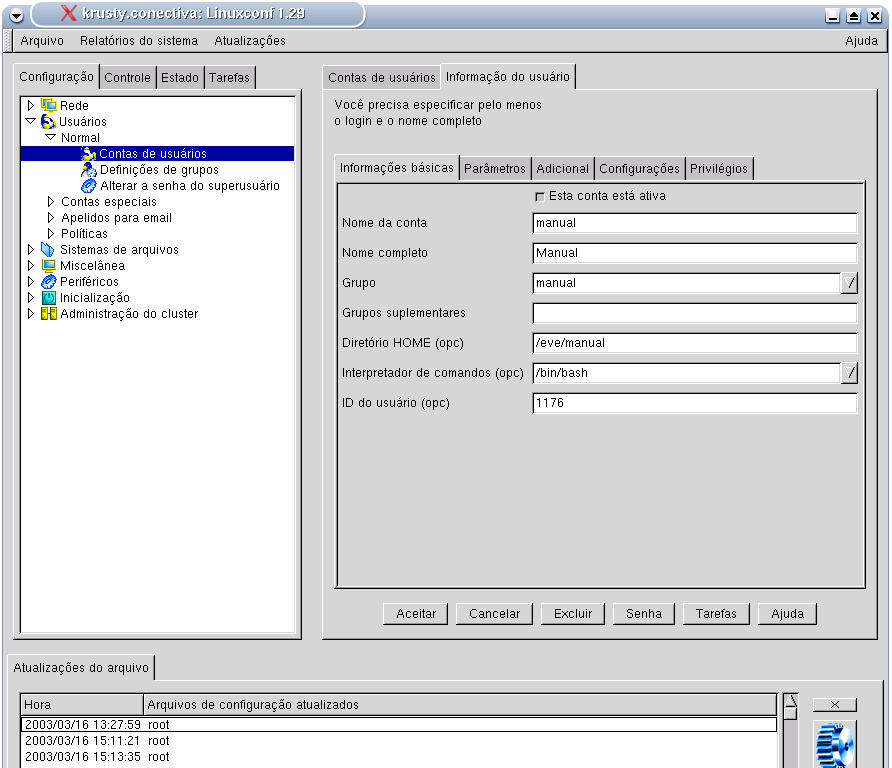Click the Inicialização power icon
Viewport: 892px width, 768px height.
pyautogui.click(x=49, y=298)
